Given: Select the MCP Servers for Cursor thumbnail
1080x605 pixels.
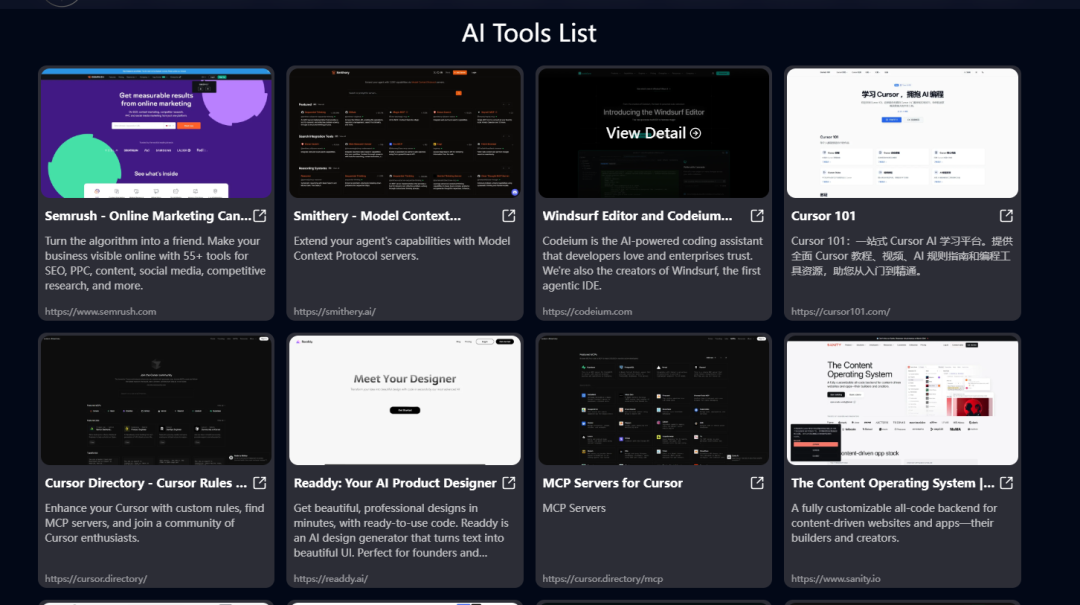Looking at the screenshot, I should 654,400.
